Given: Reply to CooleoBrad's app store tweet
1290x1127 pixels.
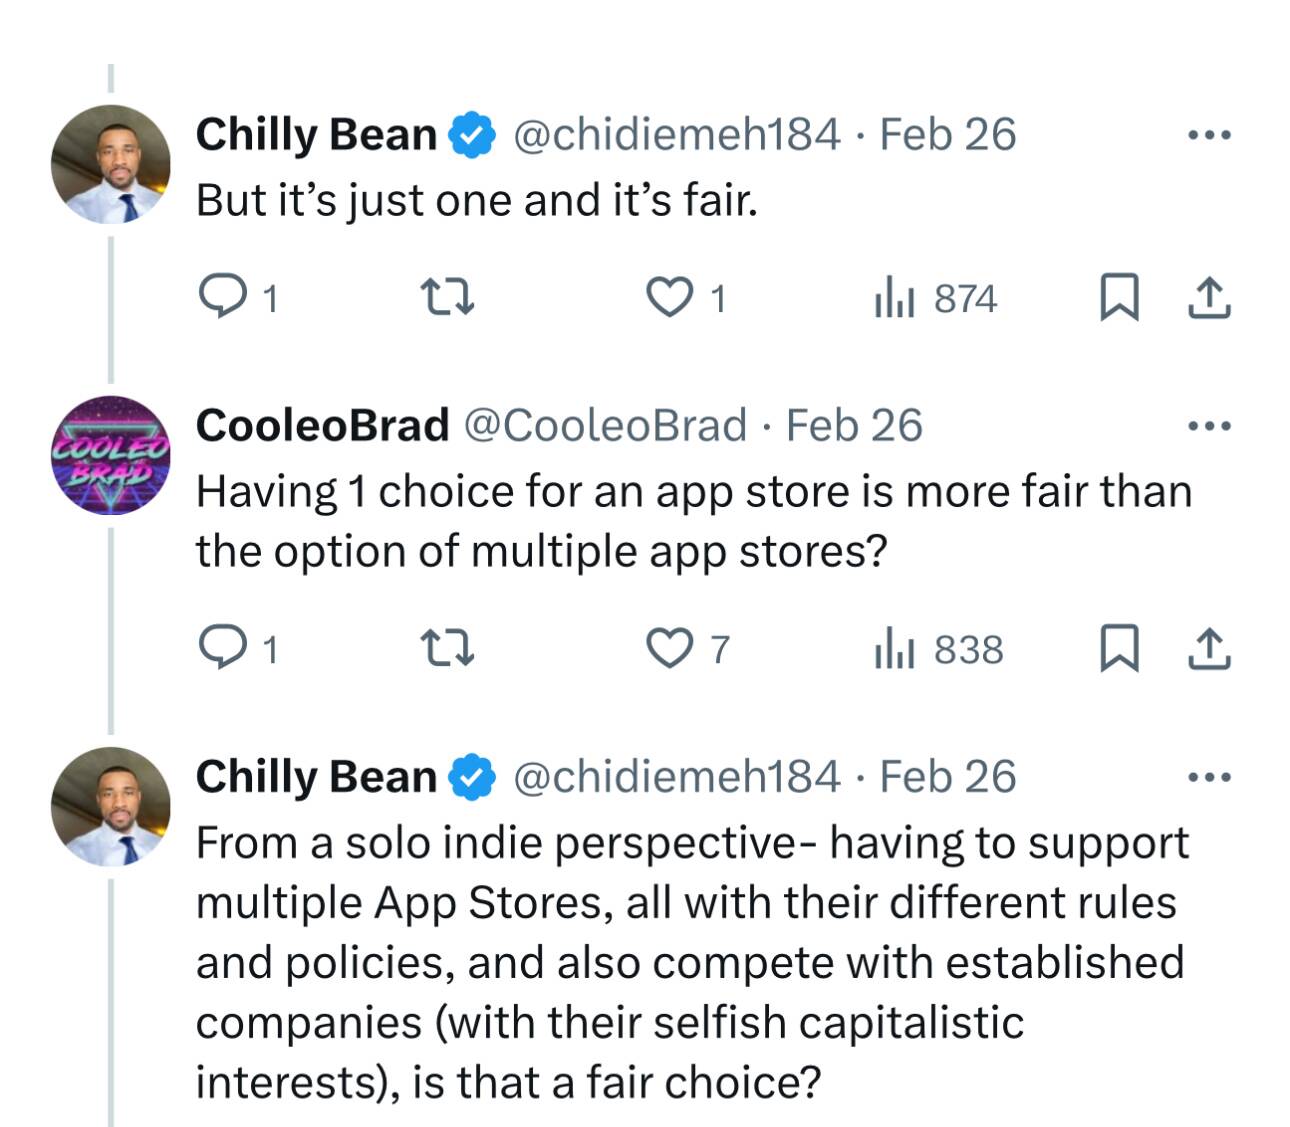Looking at the screenshot, I should tap(217, 648).
